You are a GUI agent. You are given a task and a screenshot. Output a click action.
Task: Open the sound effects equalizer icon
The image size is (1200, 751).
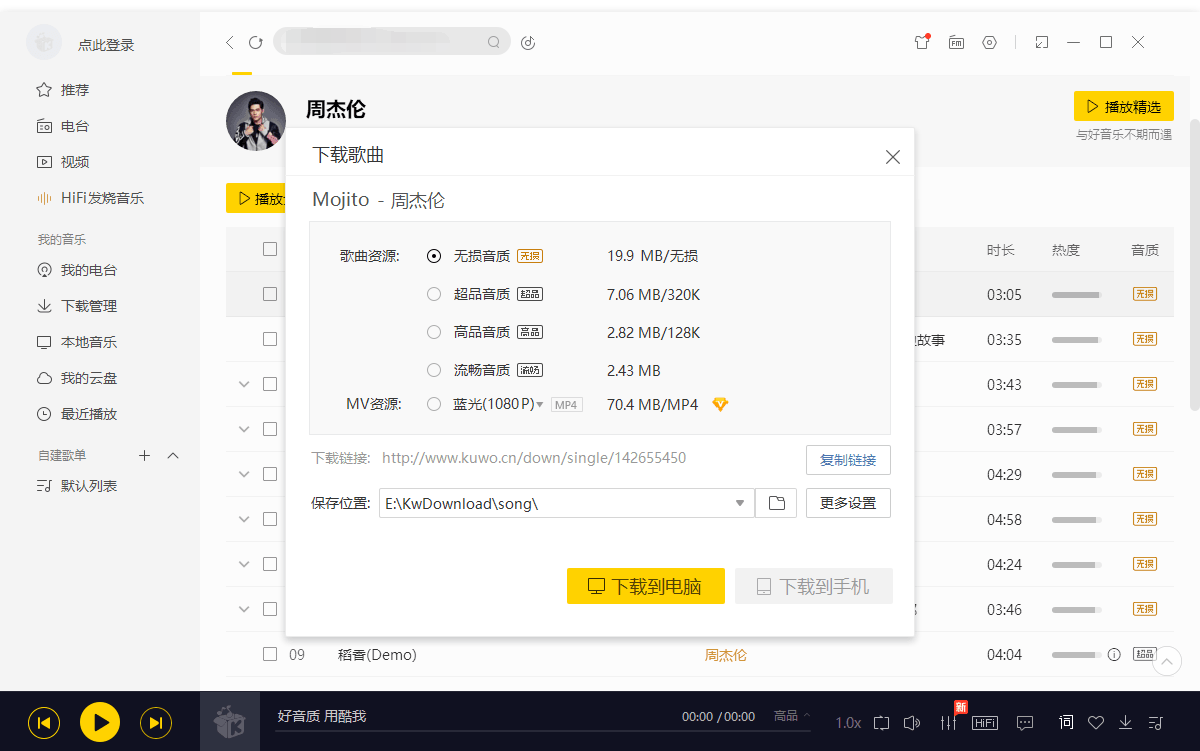click(948, 721)
